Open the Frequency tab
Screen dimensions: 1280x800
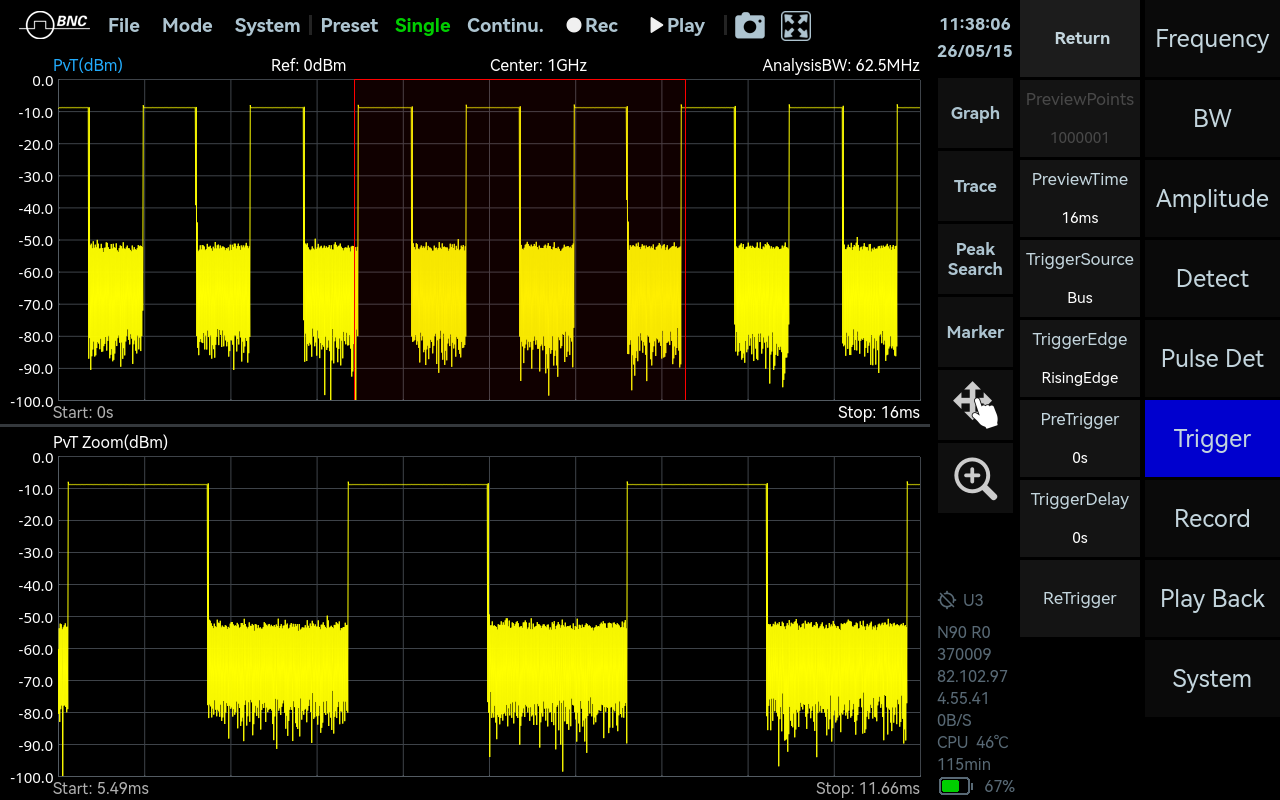pos(1212,39)
